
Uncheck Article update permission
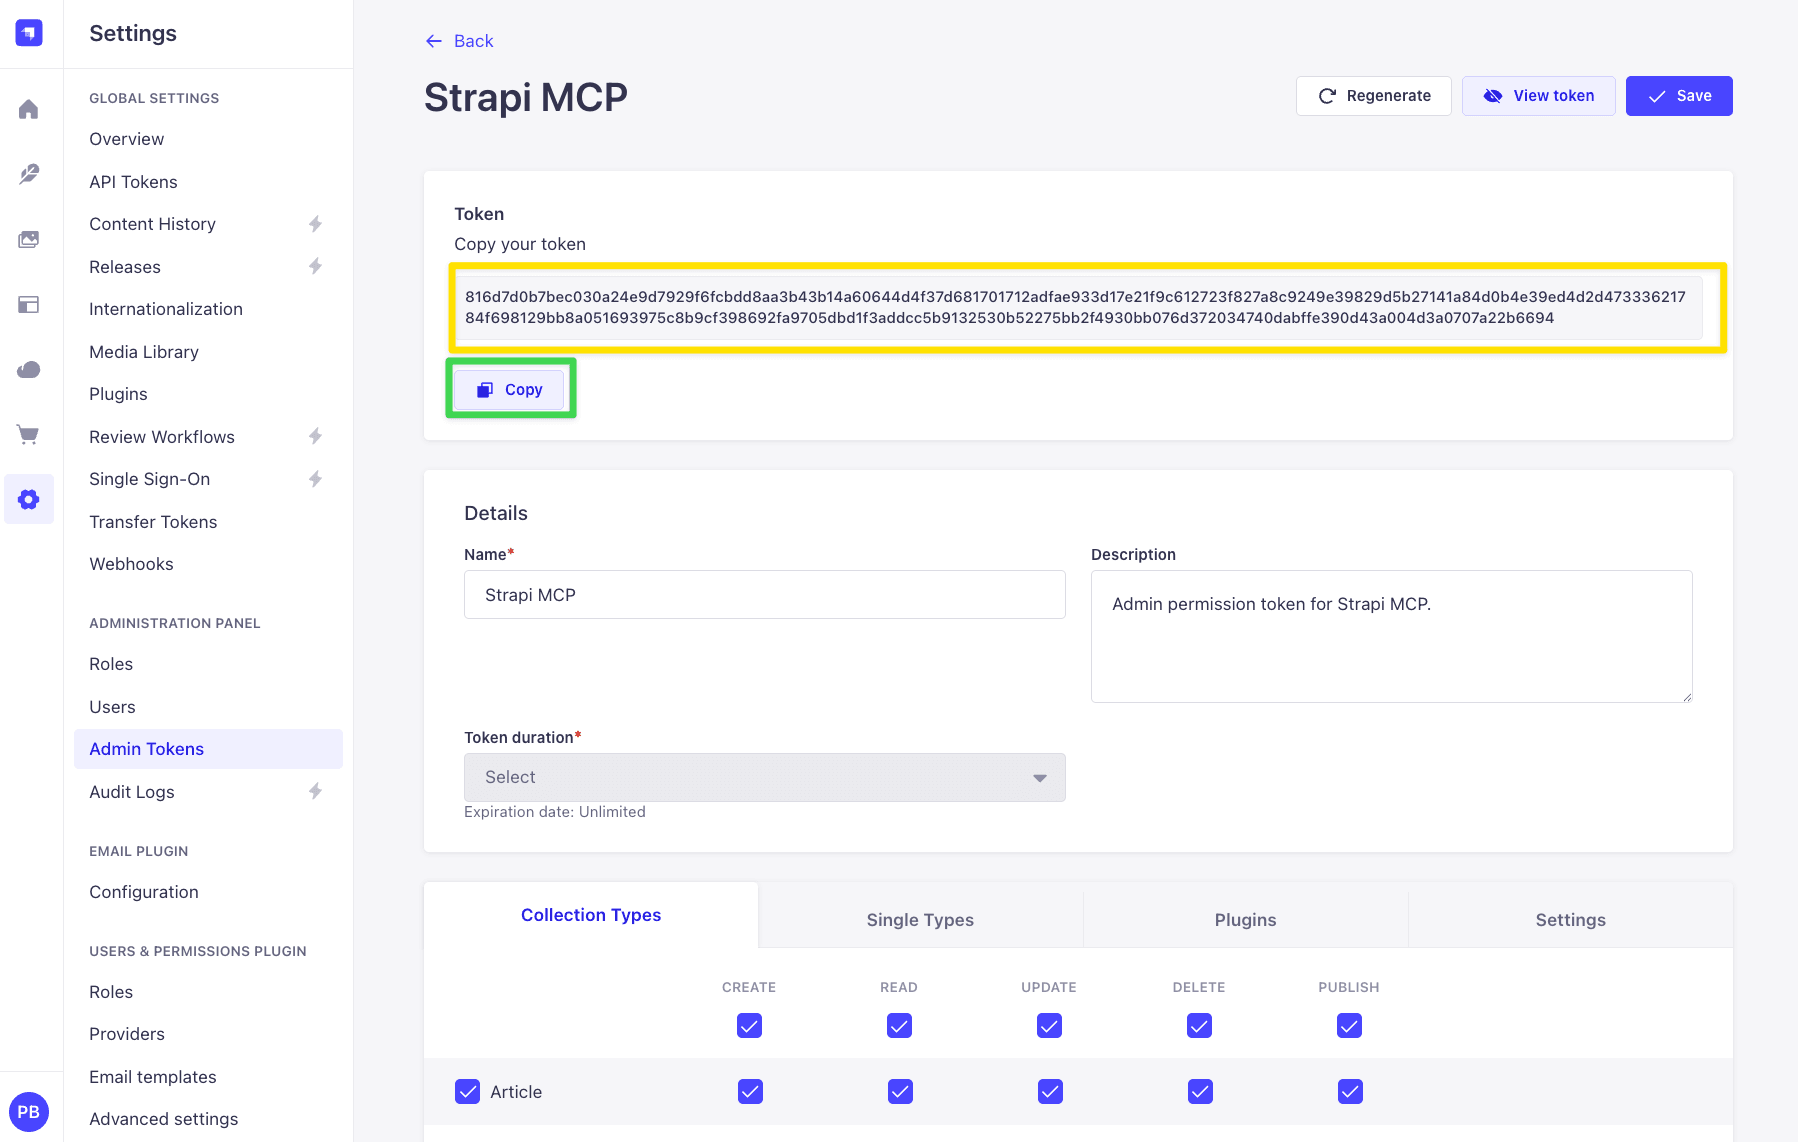(1050, 1092)
